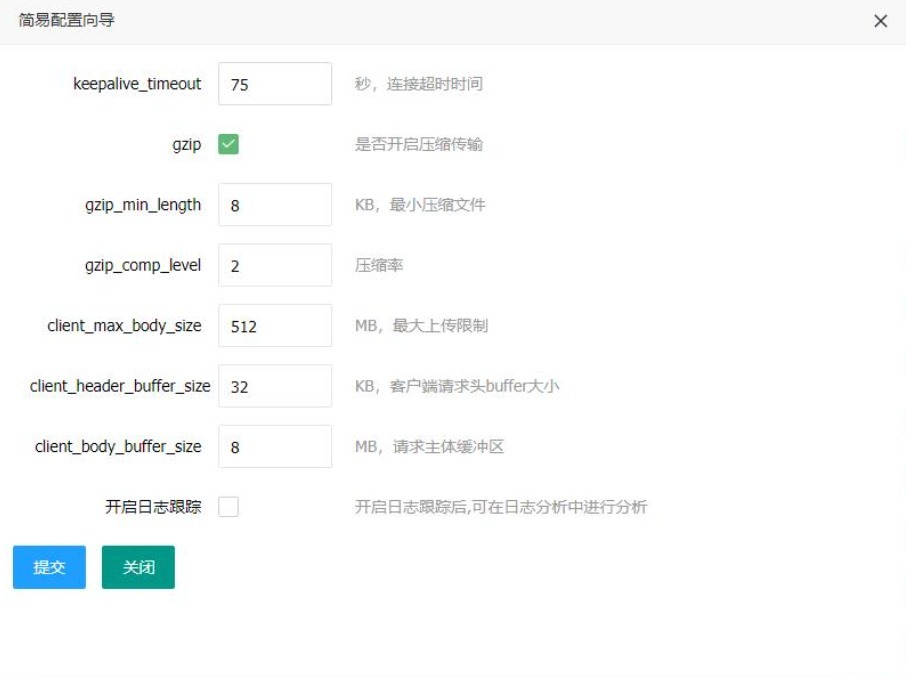Focus the client_header_buffer_size field
The width and height of the screenshot is (906, 678).
(x=275, y=386)
